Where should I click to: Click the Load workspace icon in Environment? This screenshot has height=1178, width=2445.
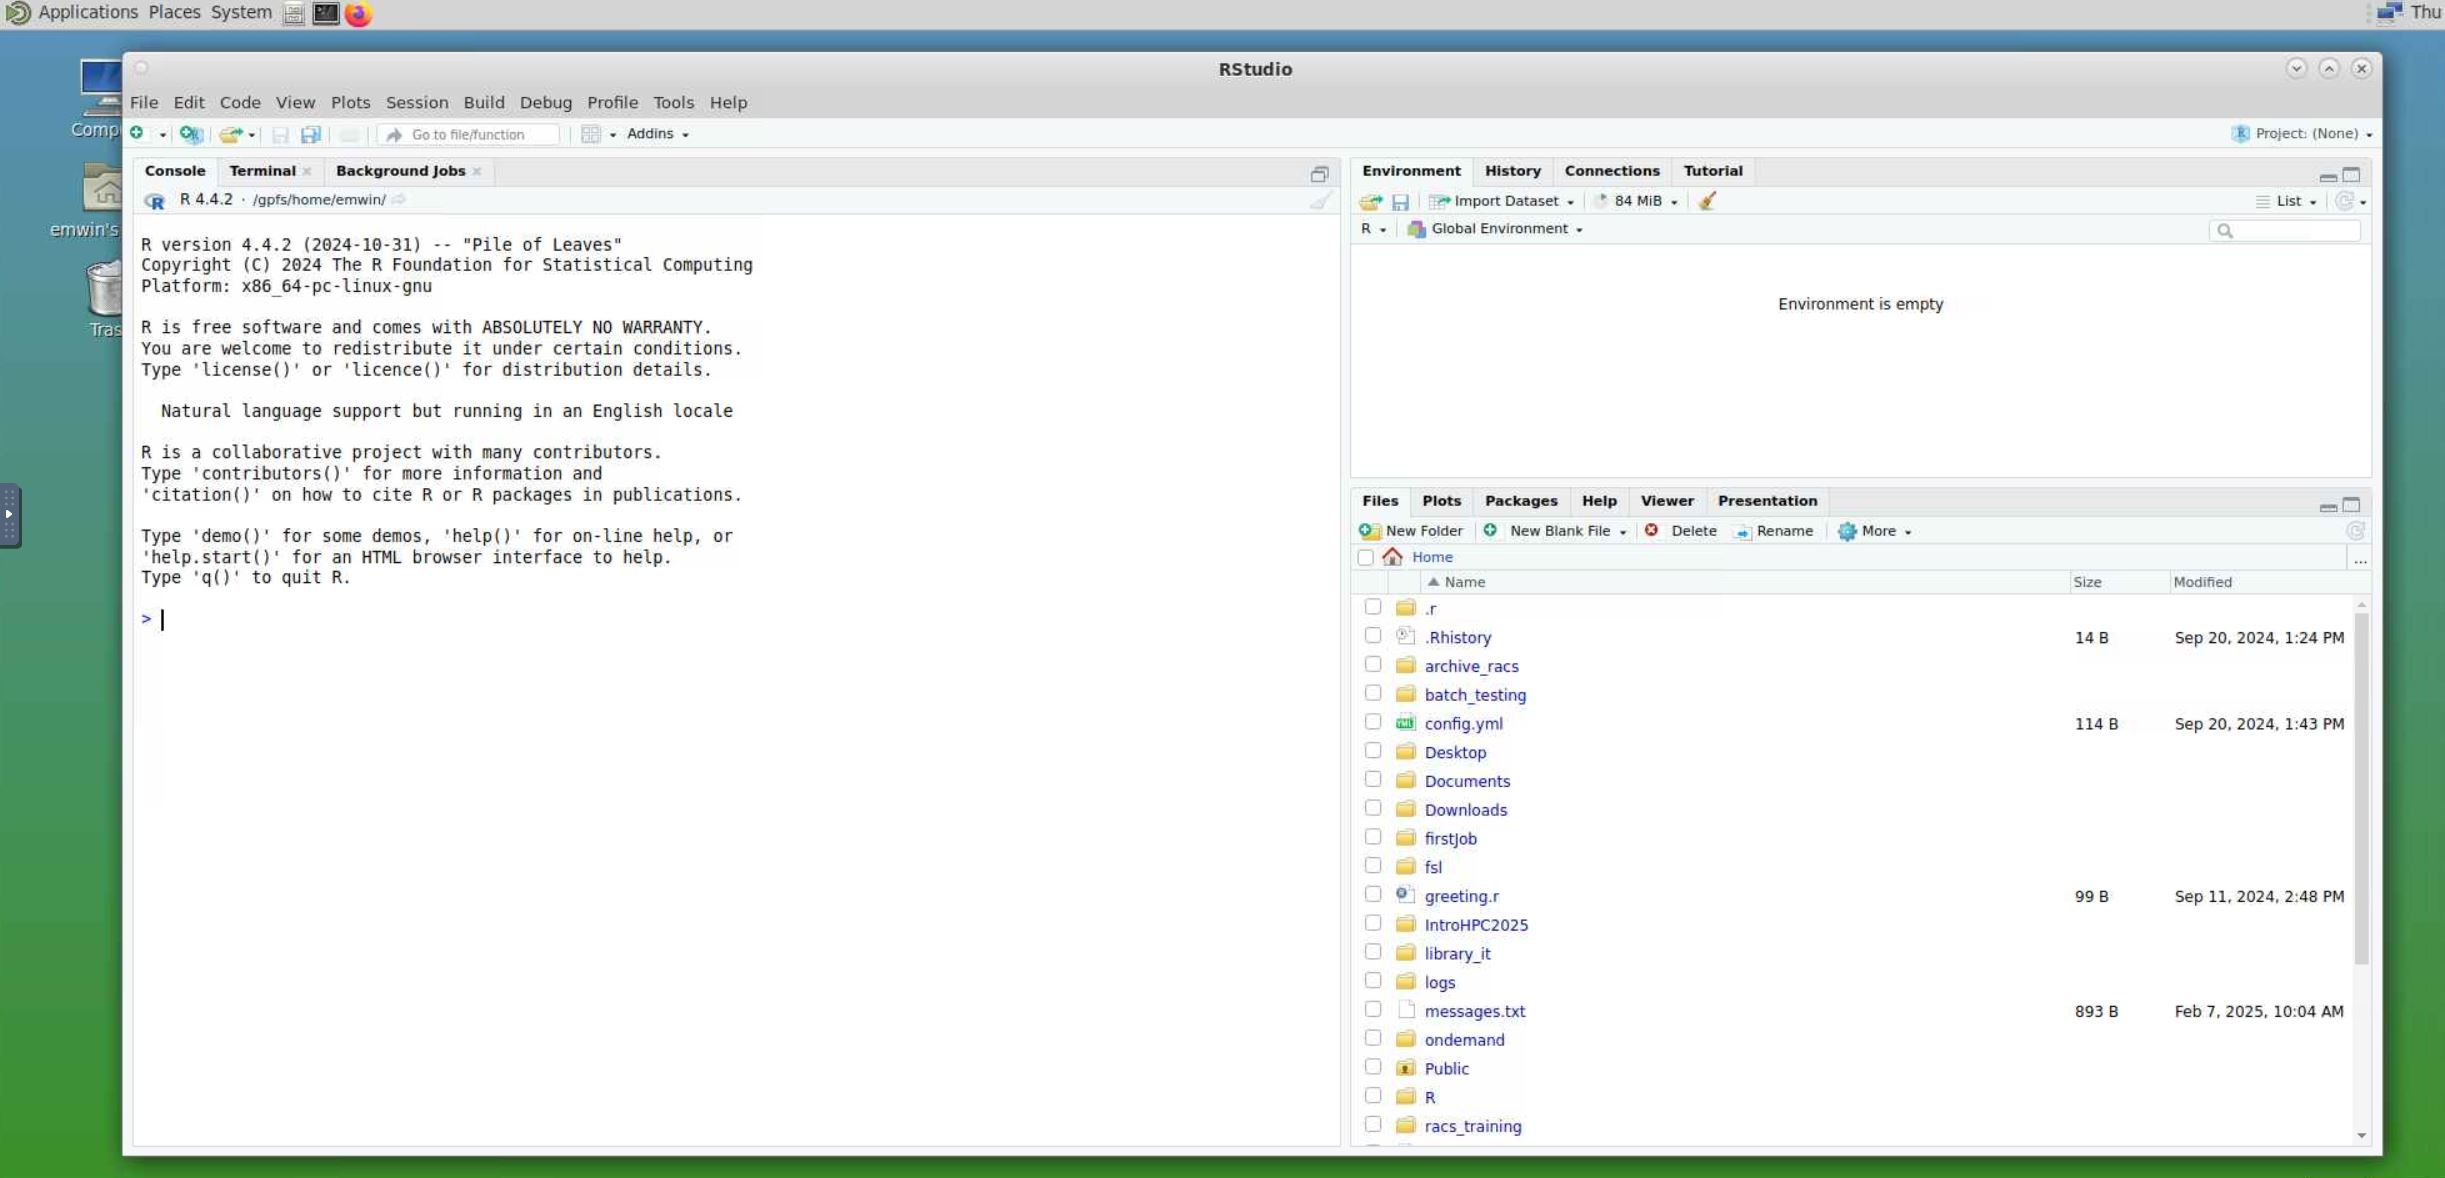pyautogui.click(x=1370, y=201)
